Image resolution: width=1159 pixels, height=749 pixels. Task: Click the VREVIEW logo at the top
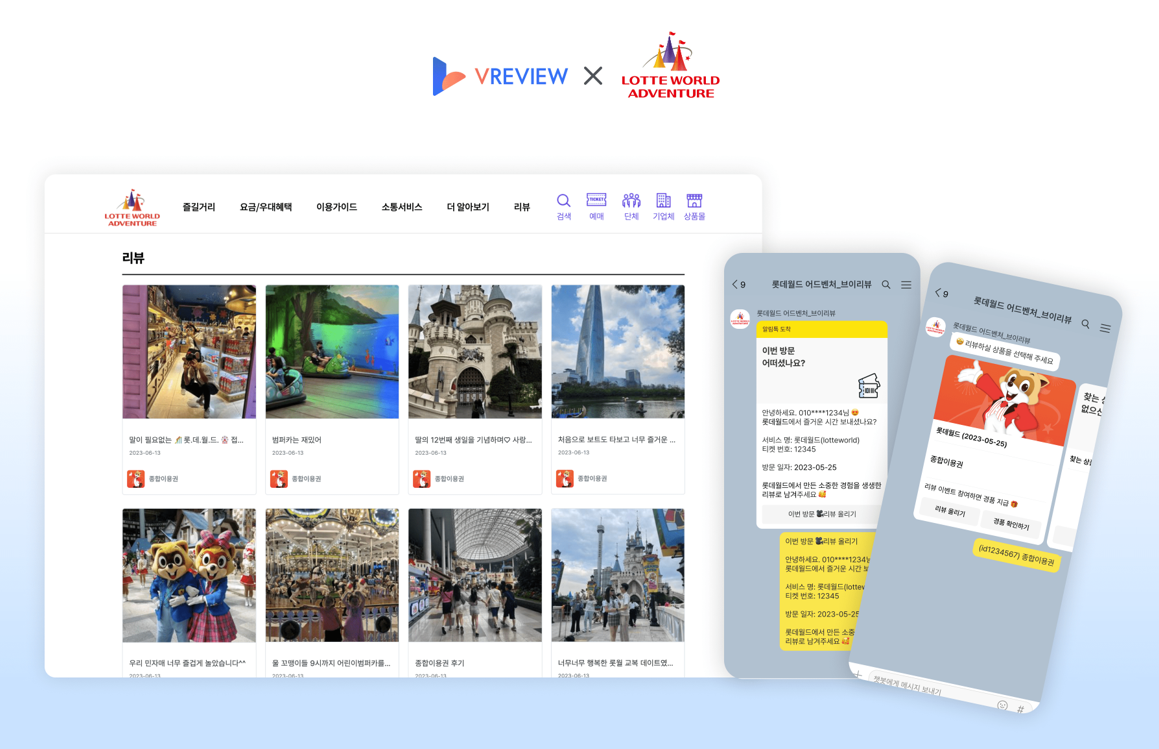[x=500, y=76]
